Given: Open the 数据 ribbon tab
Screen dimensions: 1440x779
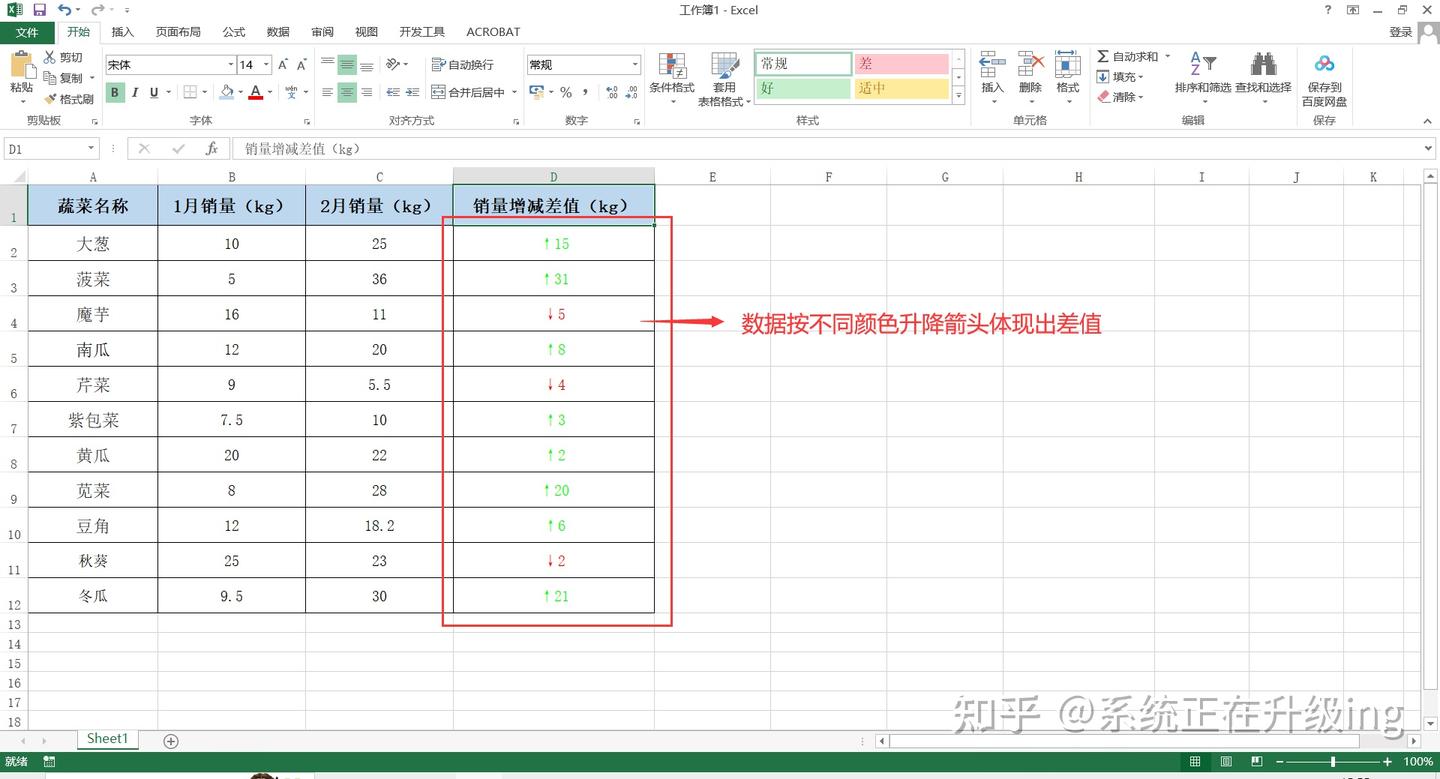Looking at the screenshot, I should coord(277,31).
